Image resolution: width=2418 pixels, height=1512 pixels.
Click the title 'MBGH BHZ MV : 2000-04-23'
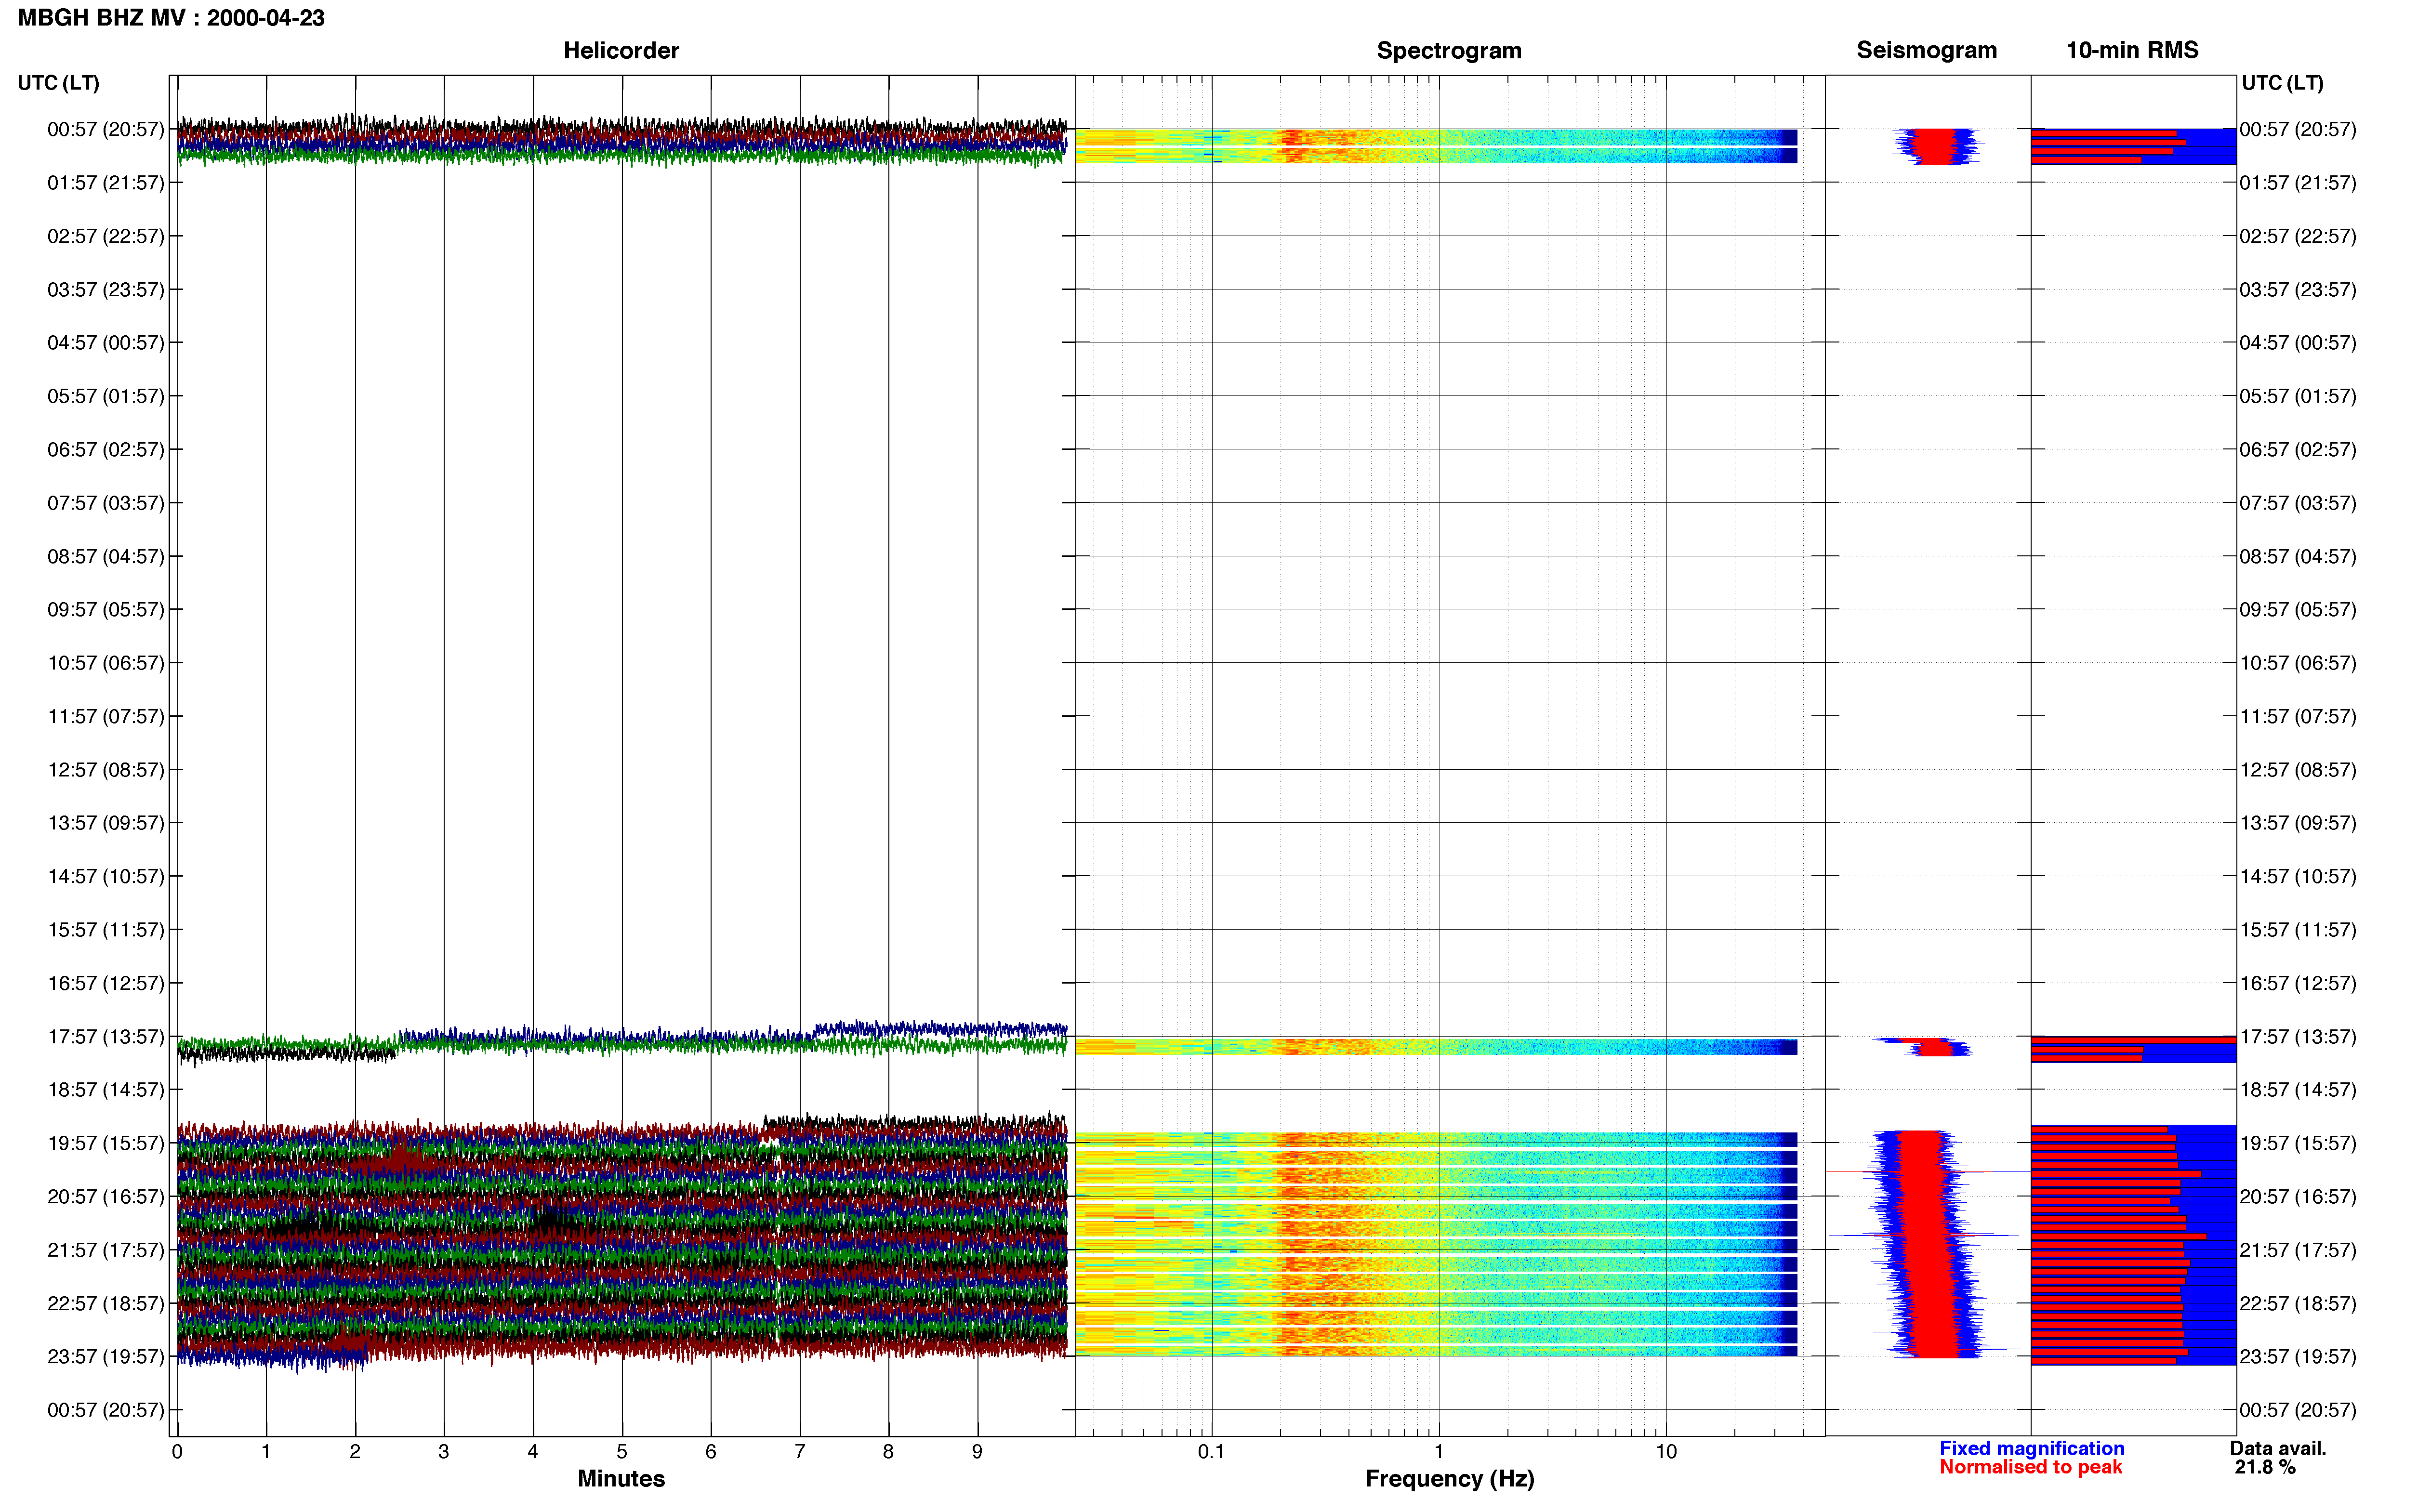(x=171, y=18)
